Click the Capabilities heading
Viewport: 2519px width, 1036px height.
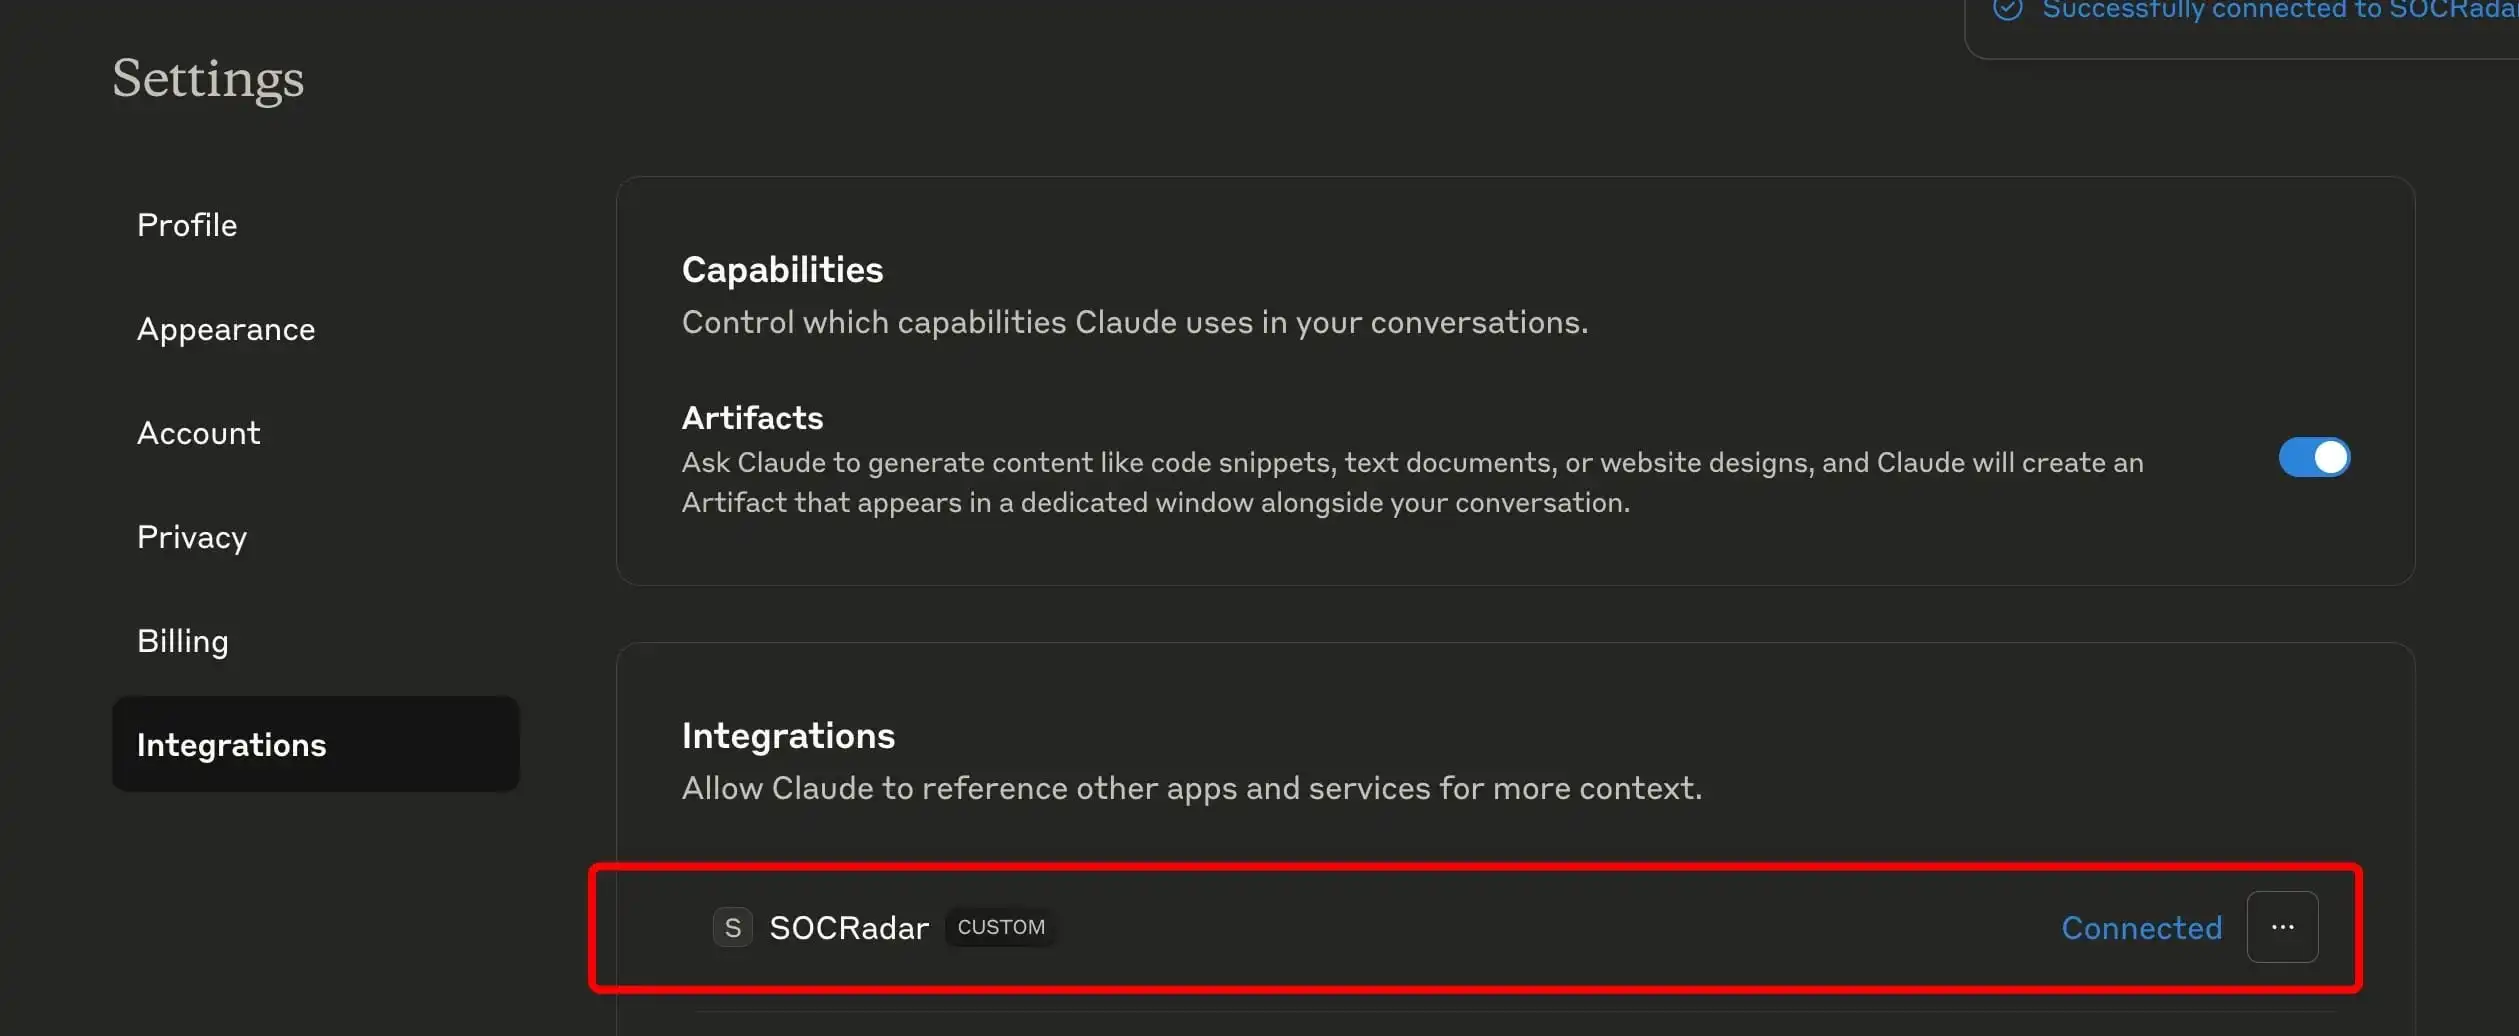tap(782, 270)
